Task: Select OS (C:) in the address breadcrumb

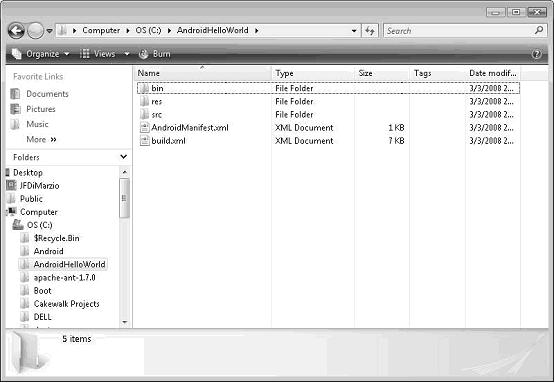Action: (148, 30)
